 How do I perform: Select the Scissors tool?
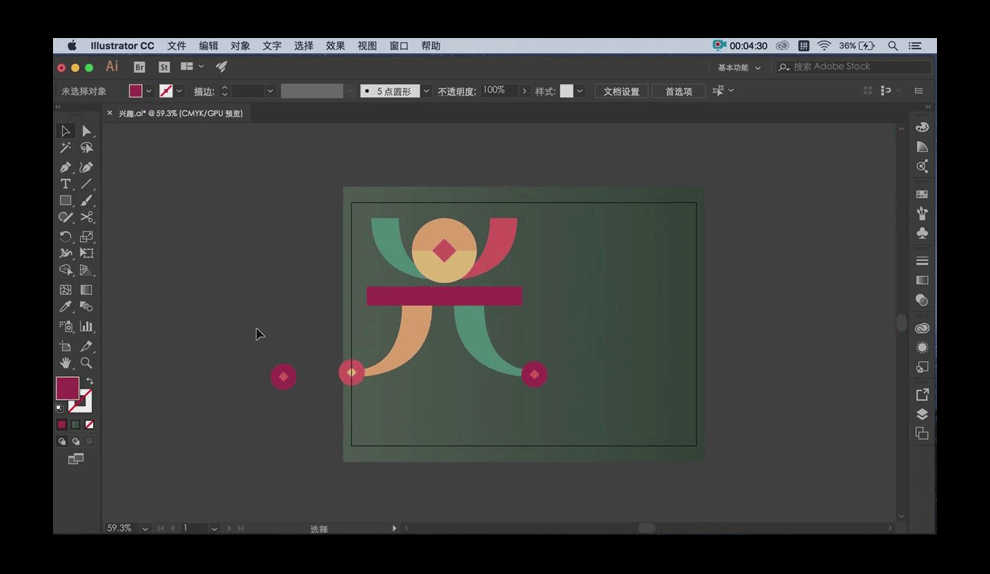pyautogui.click(x=87, y=217)
